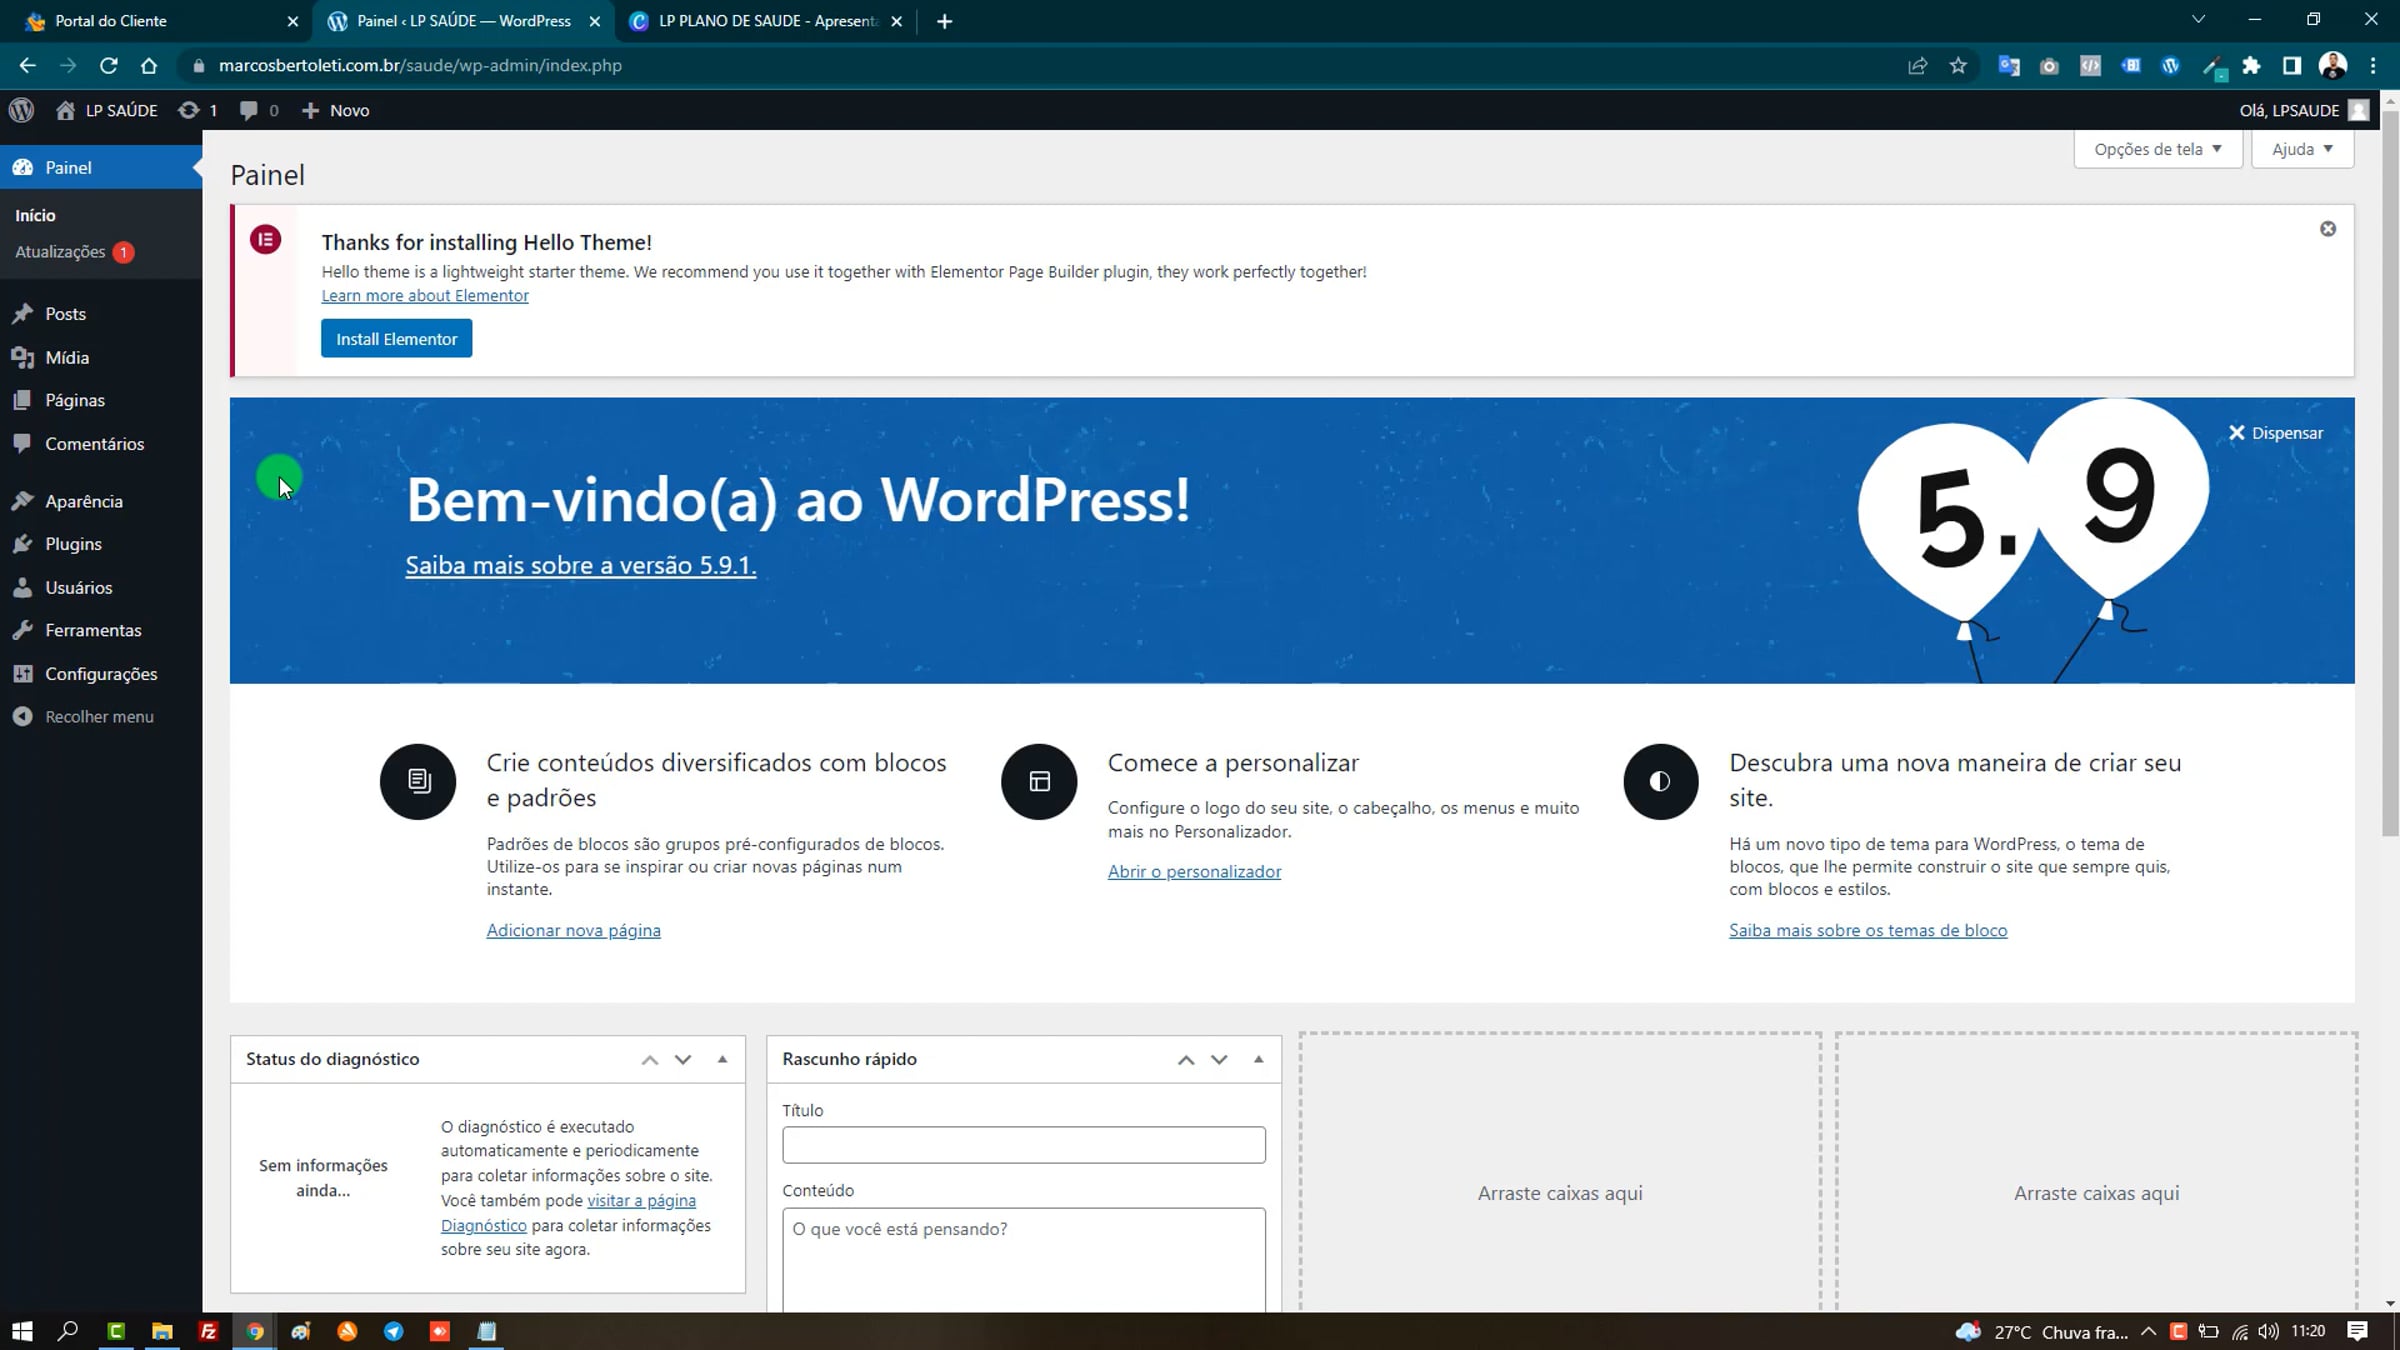Screen dimensions: 2400x1350
Task: Click Recolher menu to collapse sidebar
Action: coord(98,717)
